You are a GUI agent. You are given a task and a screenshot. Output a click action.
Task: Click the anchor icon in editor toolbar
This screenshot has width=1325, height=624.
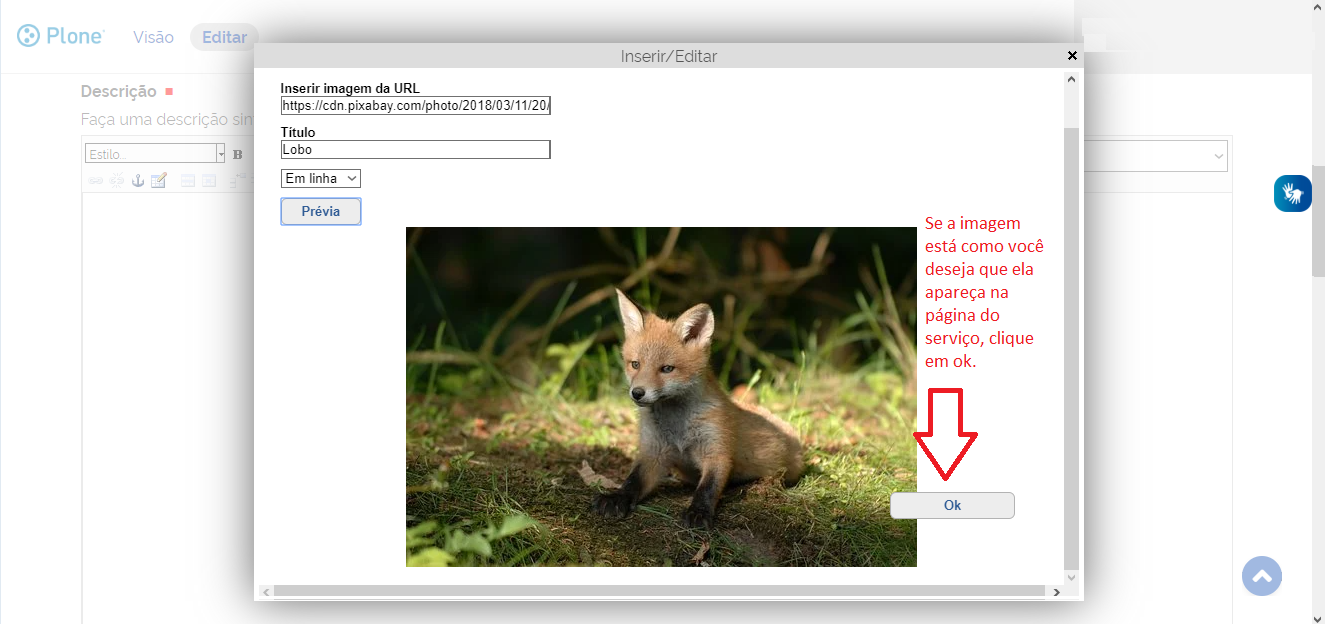coord(138,180)
